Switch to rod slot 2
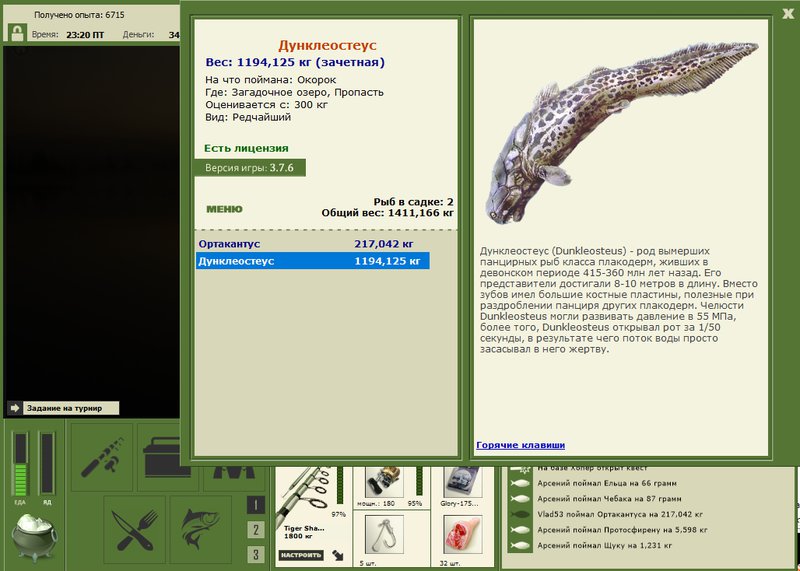Screen dimensions: 800x571 (x=256, y=529)
